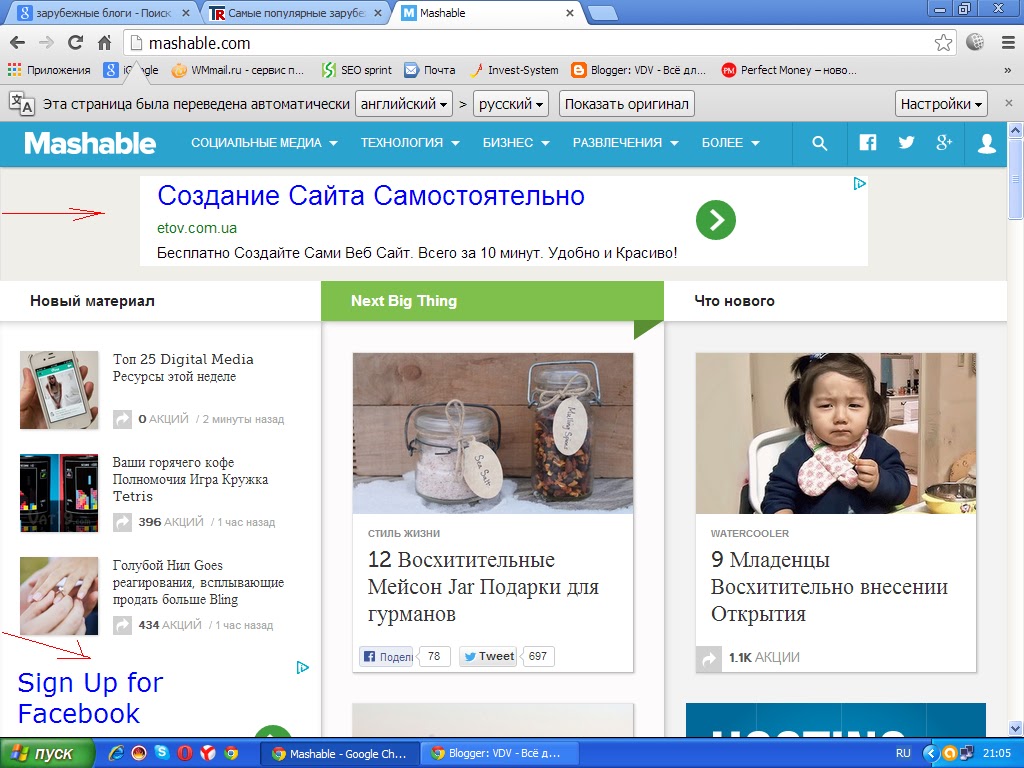Click the green arrow circle in the ad

point(716,219)
